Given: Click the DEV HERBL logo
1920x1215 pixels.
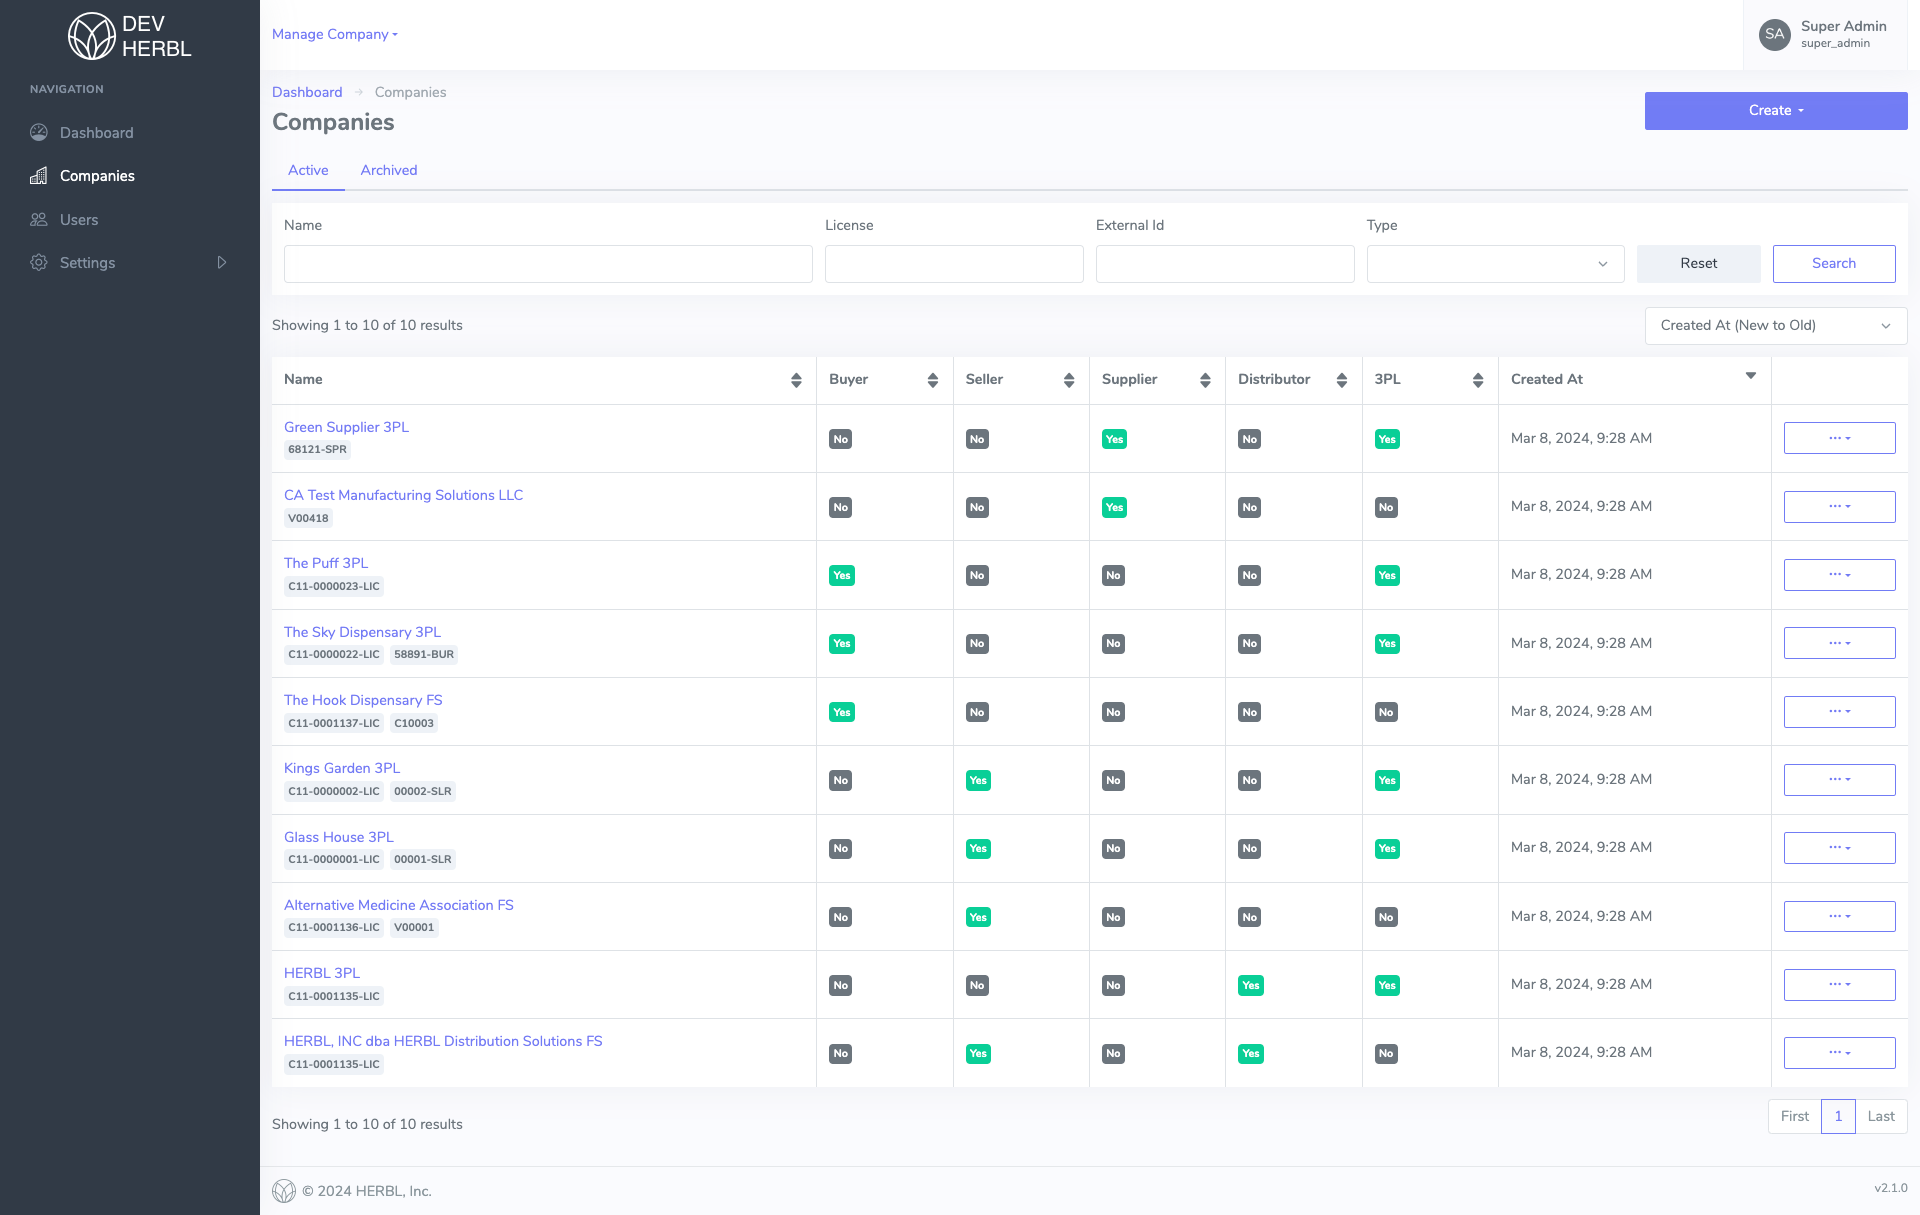Looking at the screenshot, I should (x=130, y=36).
